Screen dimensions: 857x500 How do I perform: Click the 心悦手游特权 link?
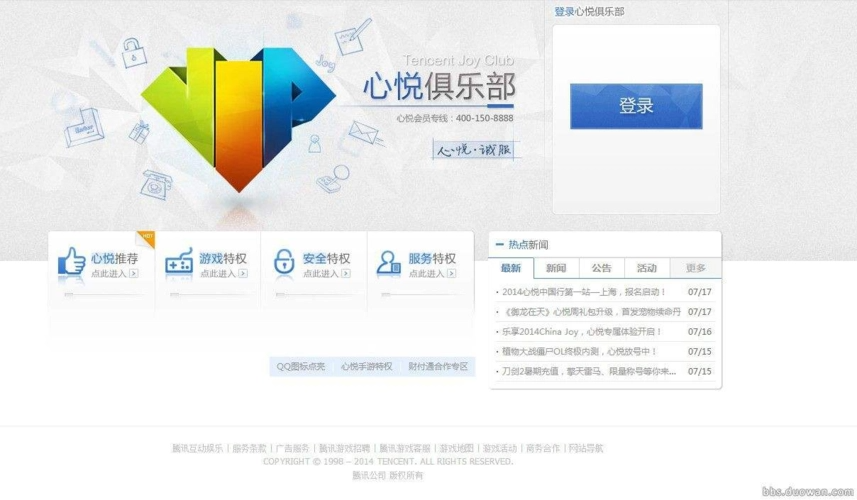pos(367,366)
